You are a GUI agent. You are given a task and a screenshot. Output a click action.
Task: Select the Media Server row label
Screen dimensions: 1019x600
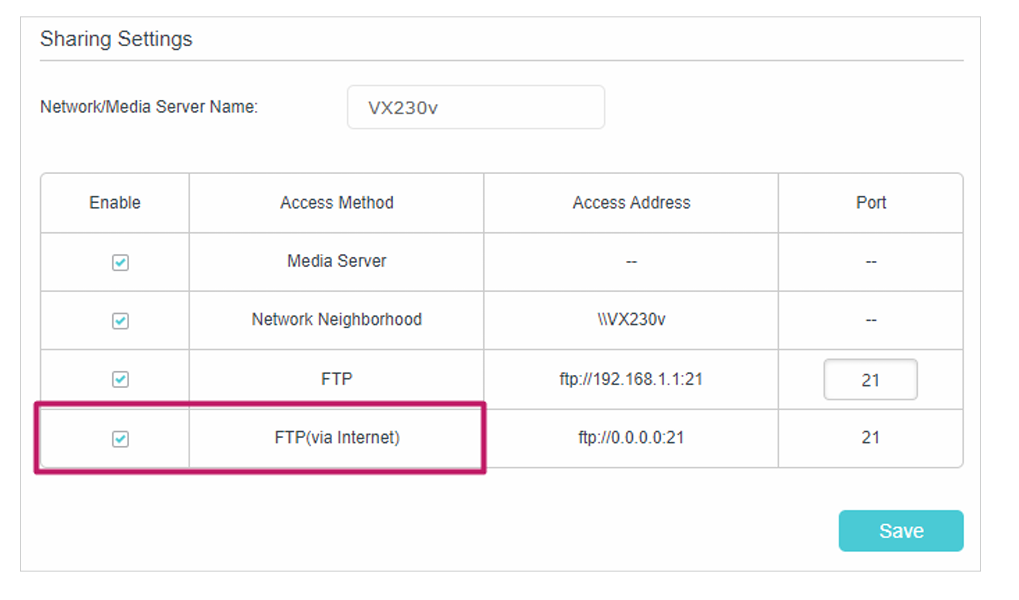coord(335,261)
